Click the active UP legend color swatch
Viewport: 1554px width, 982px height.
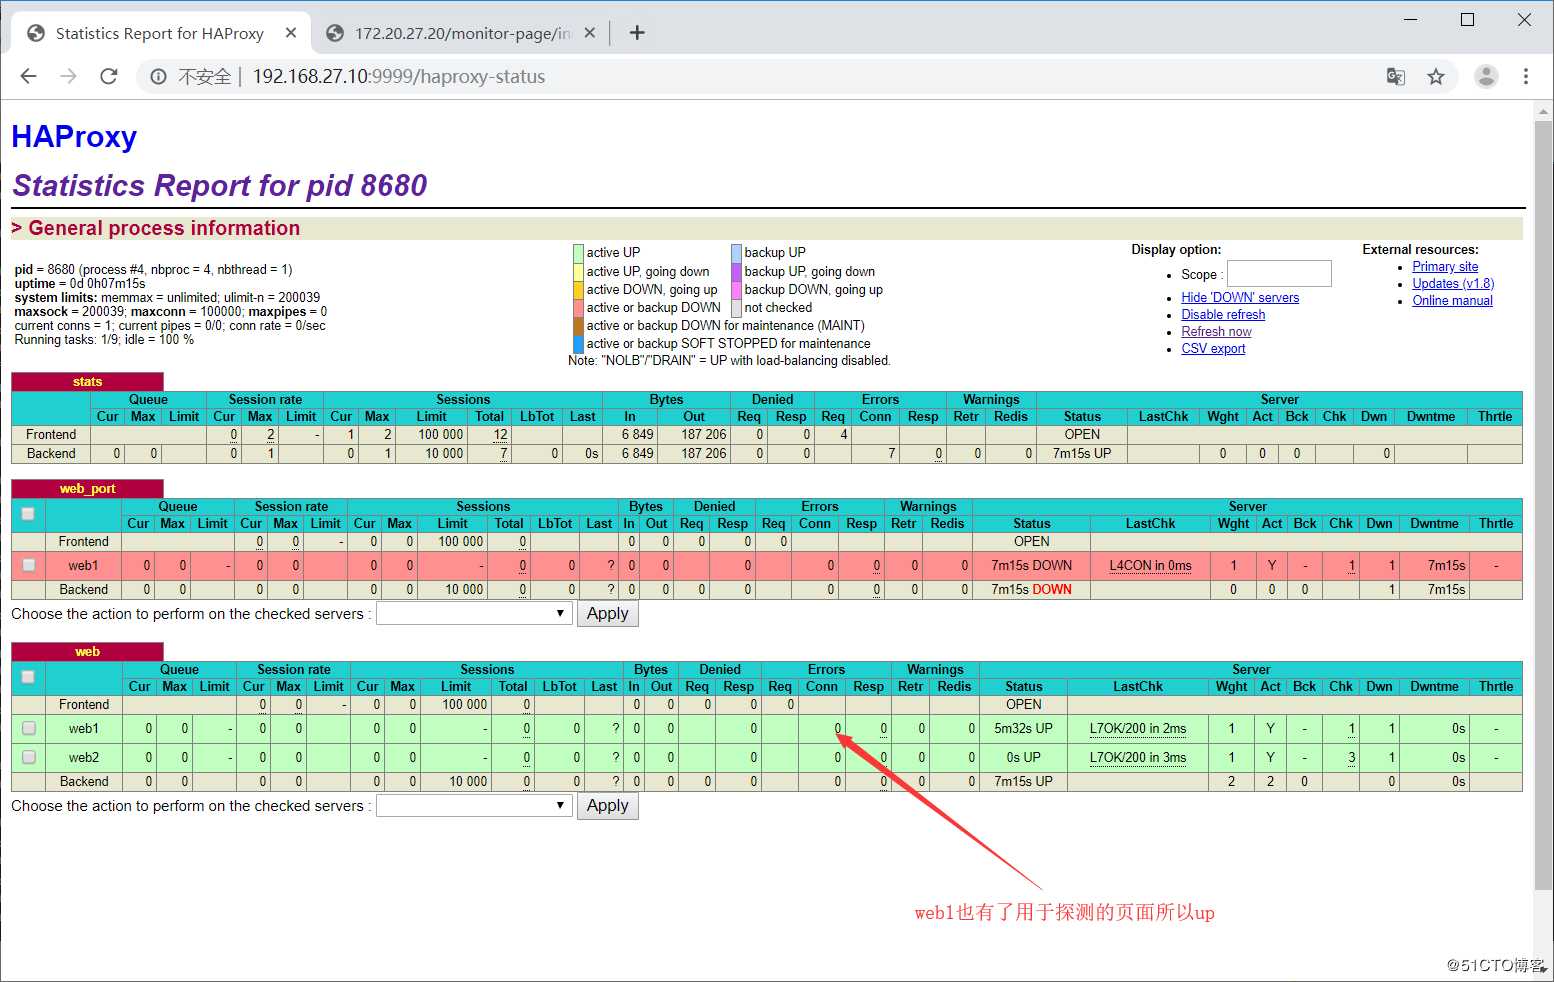[x=578, y=253]
